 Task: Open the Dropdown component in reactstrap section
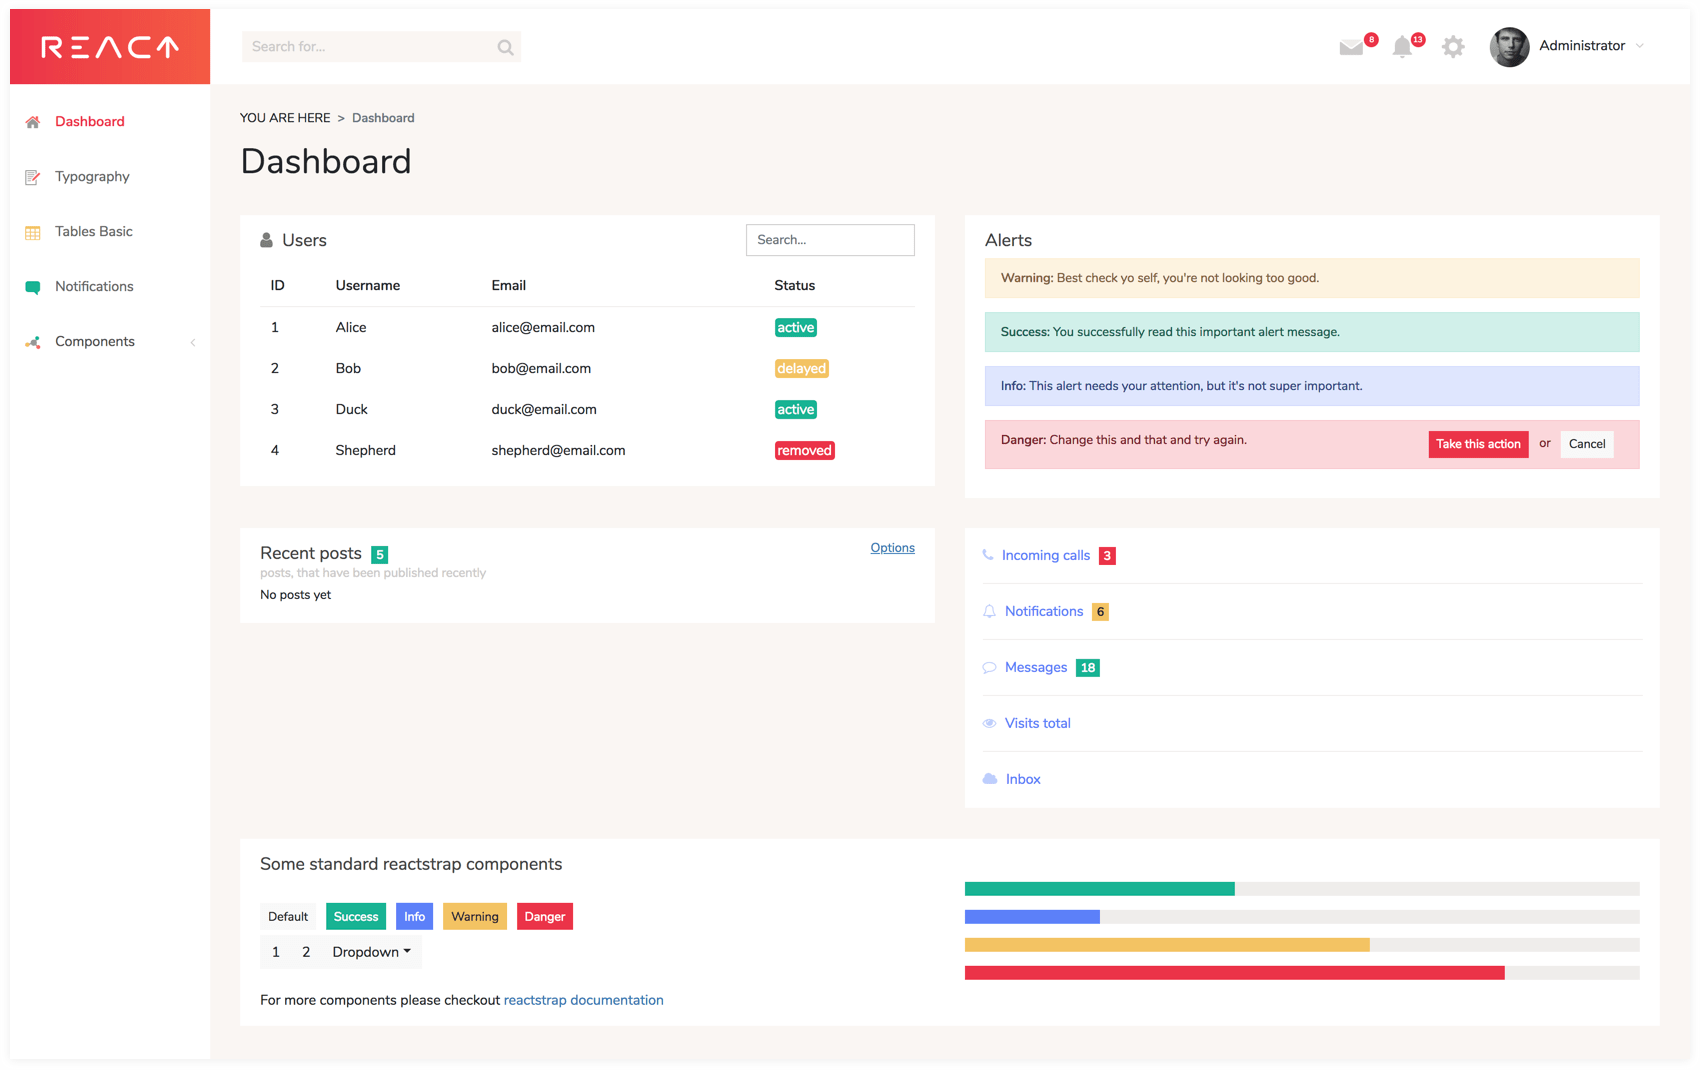click(x=370, y=951)
